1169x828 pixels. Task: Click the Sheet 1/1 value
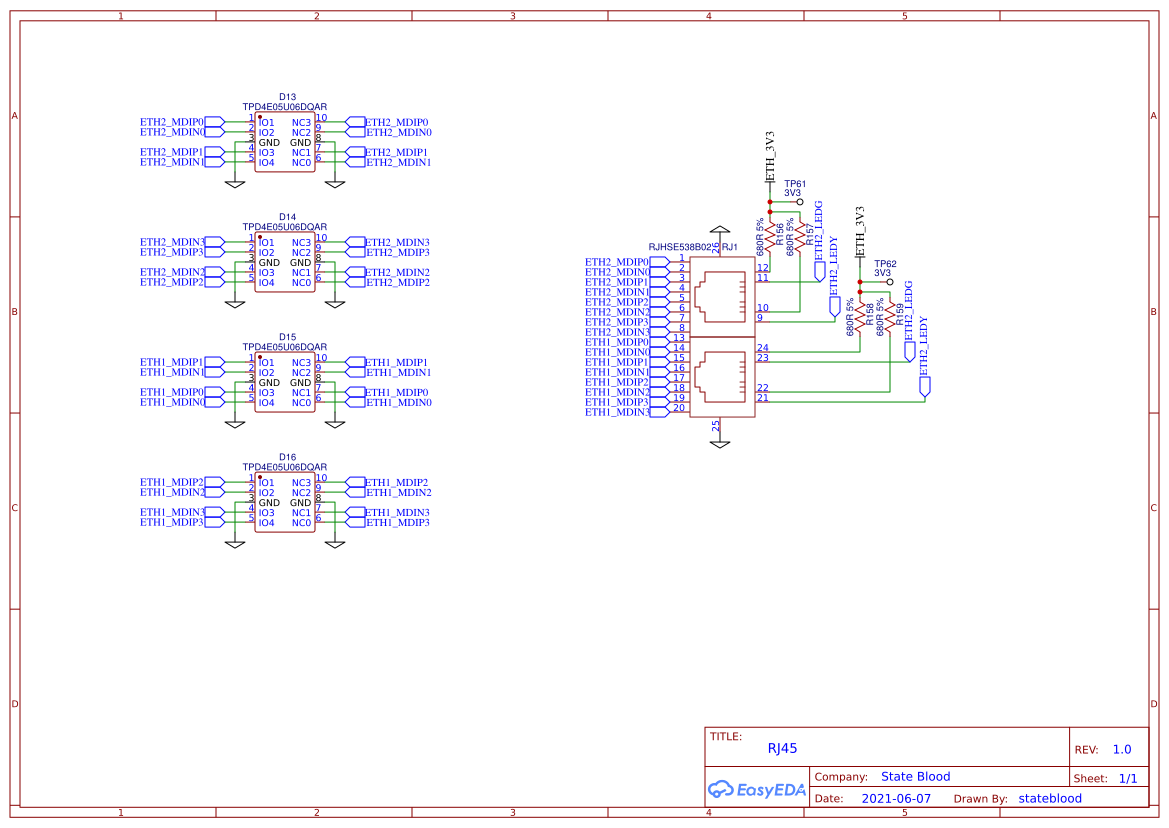pos(1128,778)
